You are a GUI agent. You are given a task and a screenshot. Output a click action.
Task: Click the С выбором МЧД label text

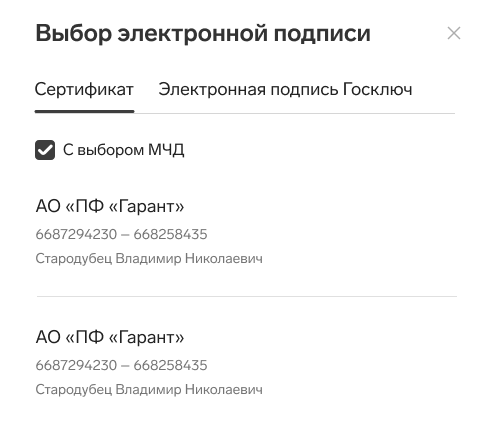pos(124,150)
